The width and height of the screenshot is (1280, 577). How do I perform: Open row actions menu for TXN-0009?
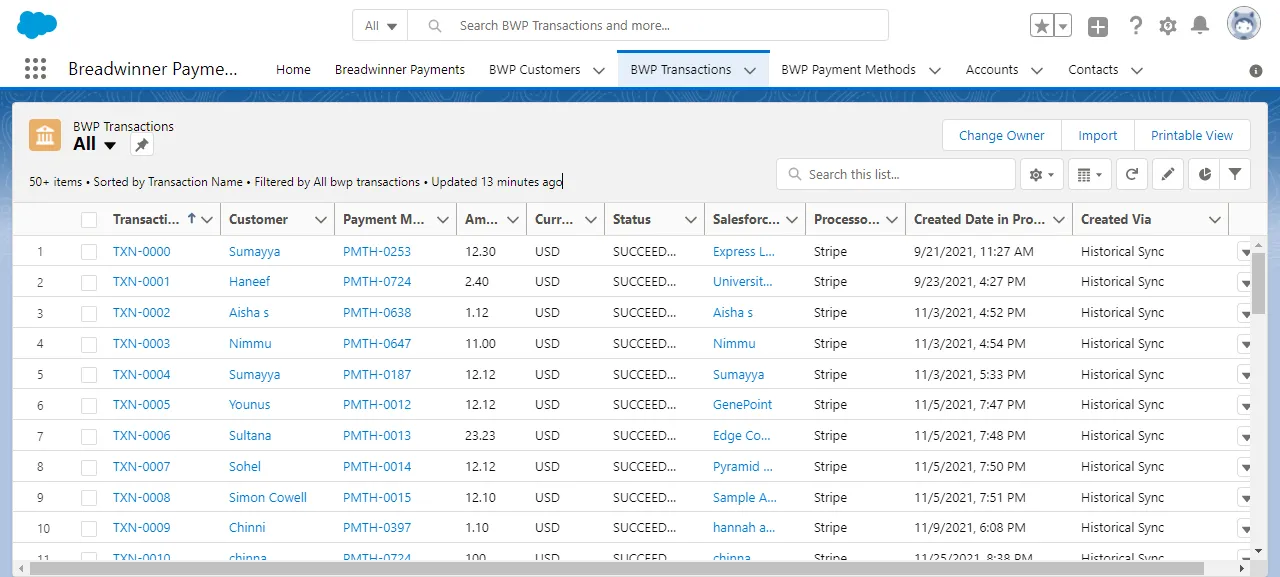(x=1244, y=528)
